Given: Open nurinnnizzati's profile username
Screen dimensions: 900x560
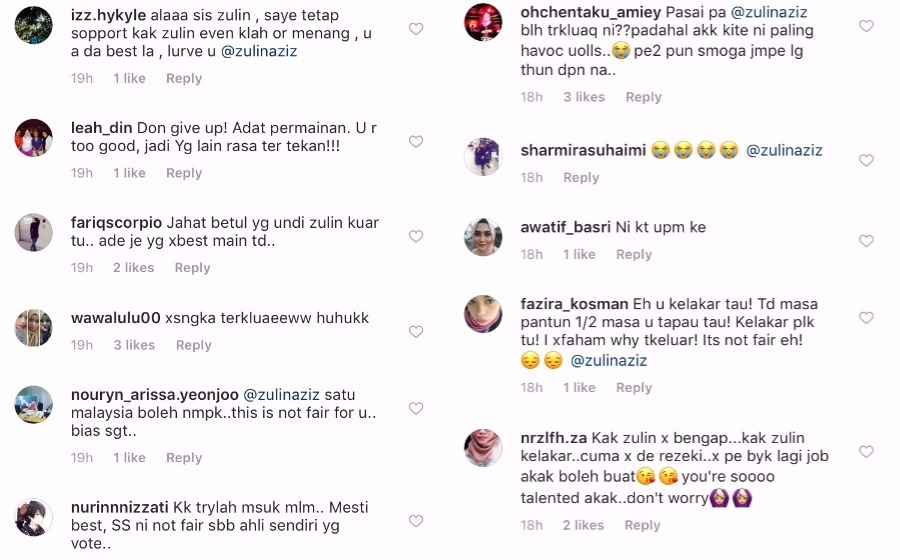Looking at the screenshot, I should point(119,507).
